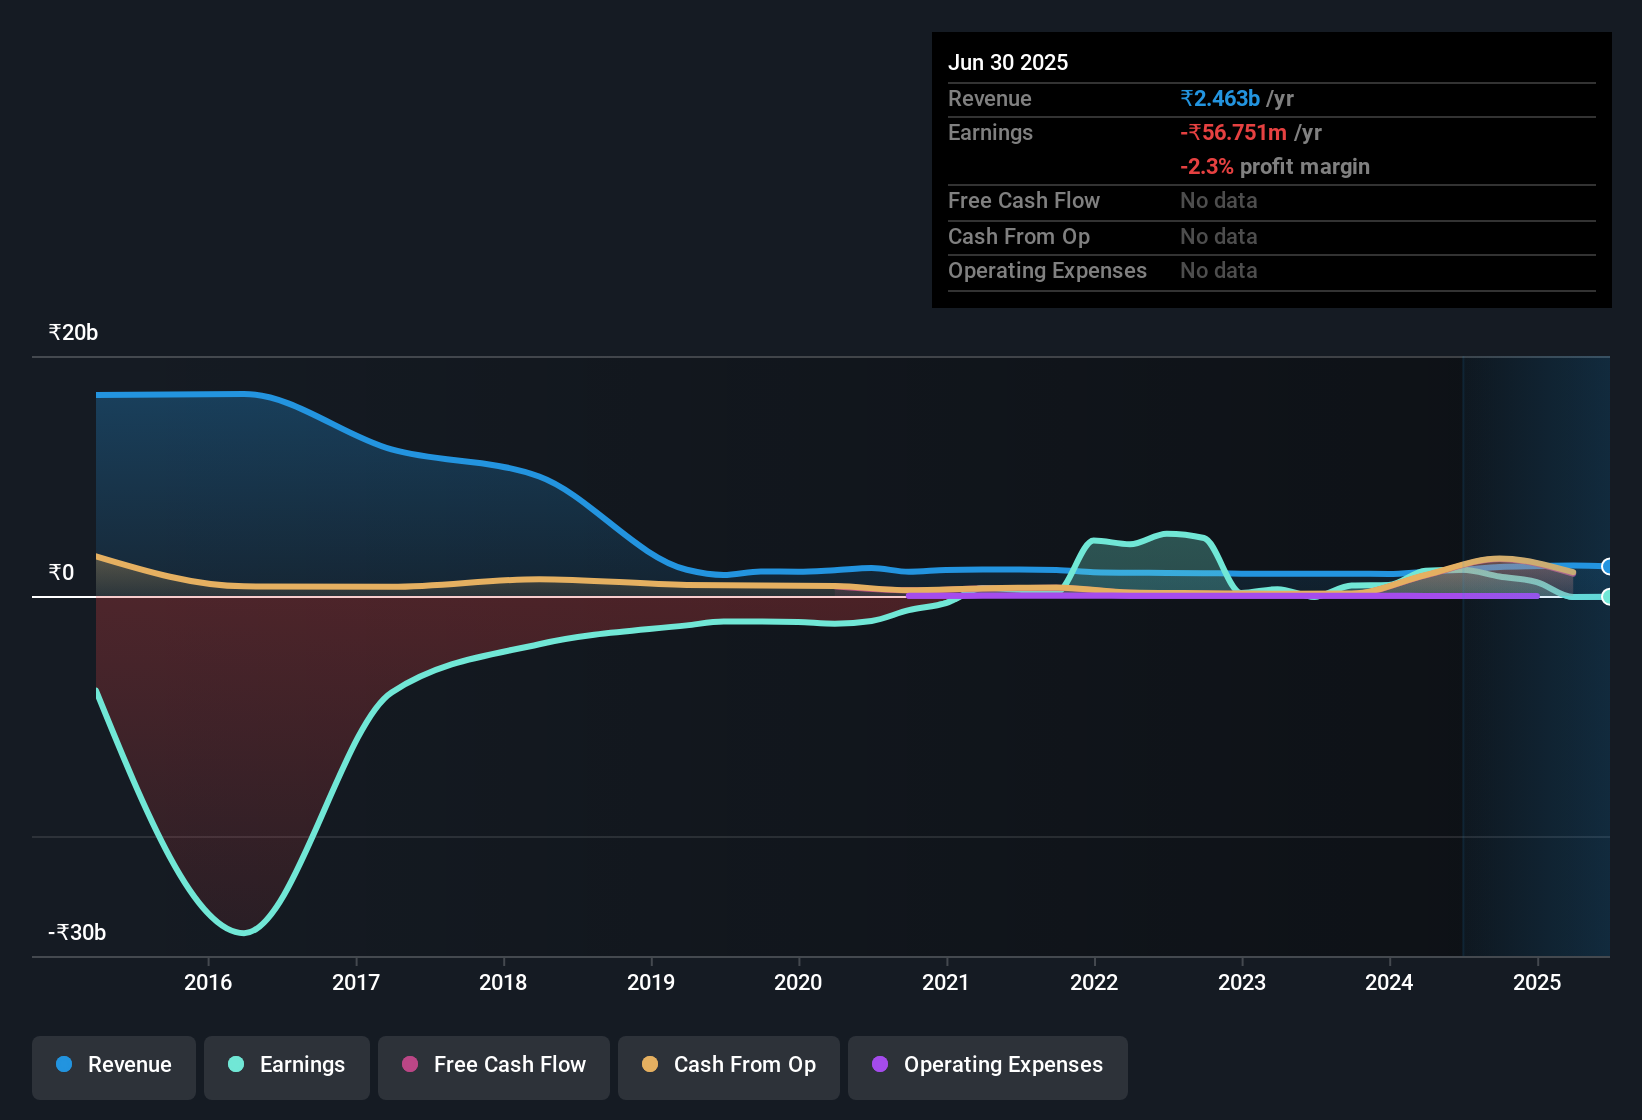Click the -₹30b y-axis label
This screenshot has height=1120, width=1642.
click(77, 933)
